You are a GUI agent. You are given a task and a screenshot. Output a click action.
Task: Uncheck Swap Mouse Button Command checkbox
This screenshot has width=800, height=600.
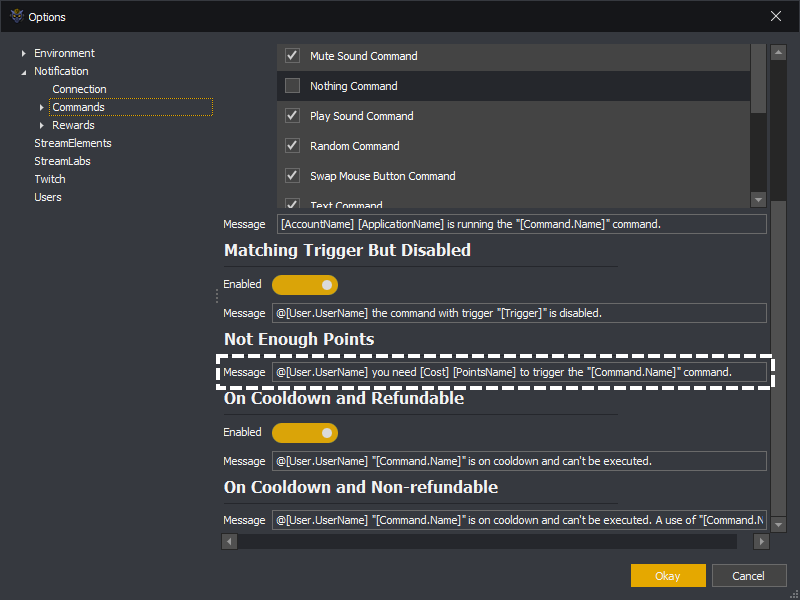click(292, 176)
